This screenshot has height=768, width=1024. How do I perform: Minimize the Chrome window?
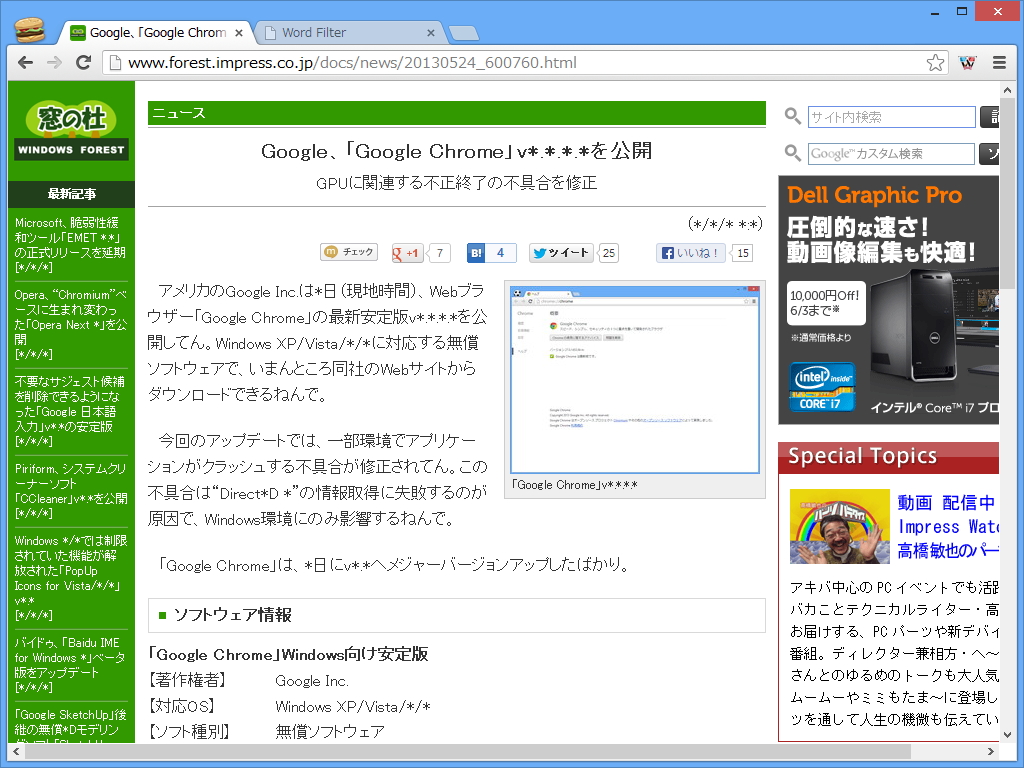click(935, 12)
